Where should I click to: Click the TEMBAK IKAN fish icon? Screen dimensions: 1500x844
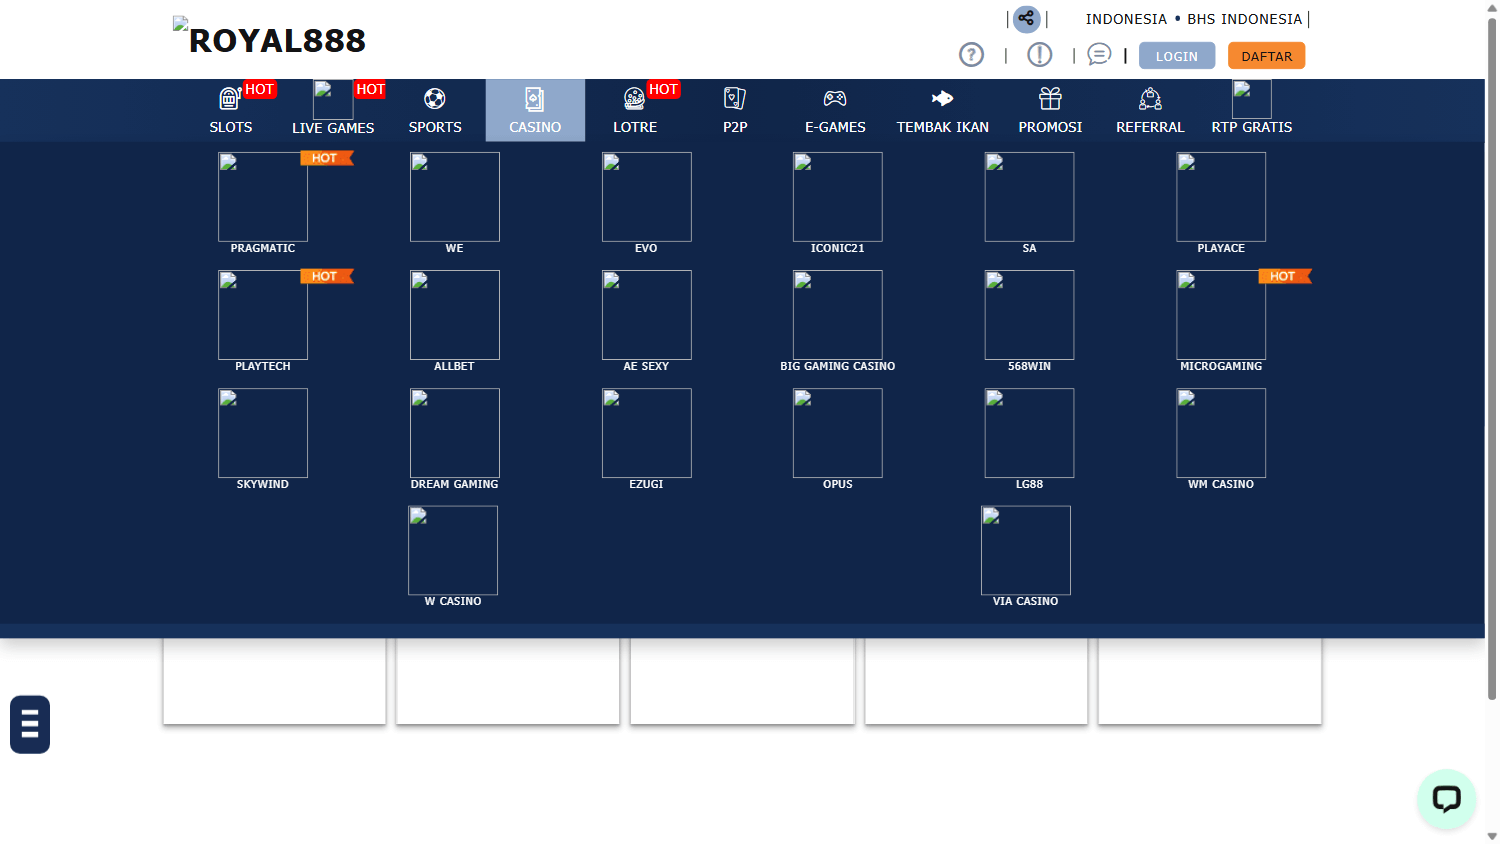tap(941, 99)
